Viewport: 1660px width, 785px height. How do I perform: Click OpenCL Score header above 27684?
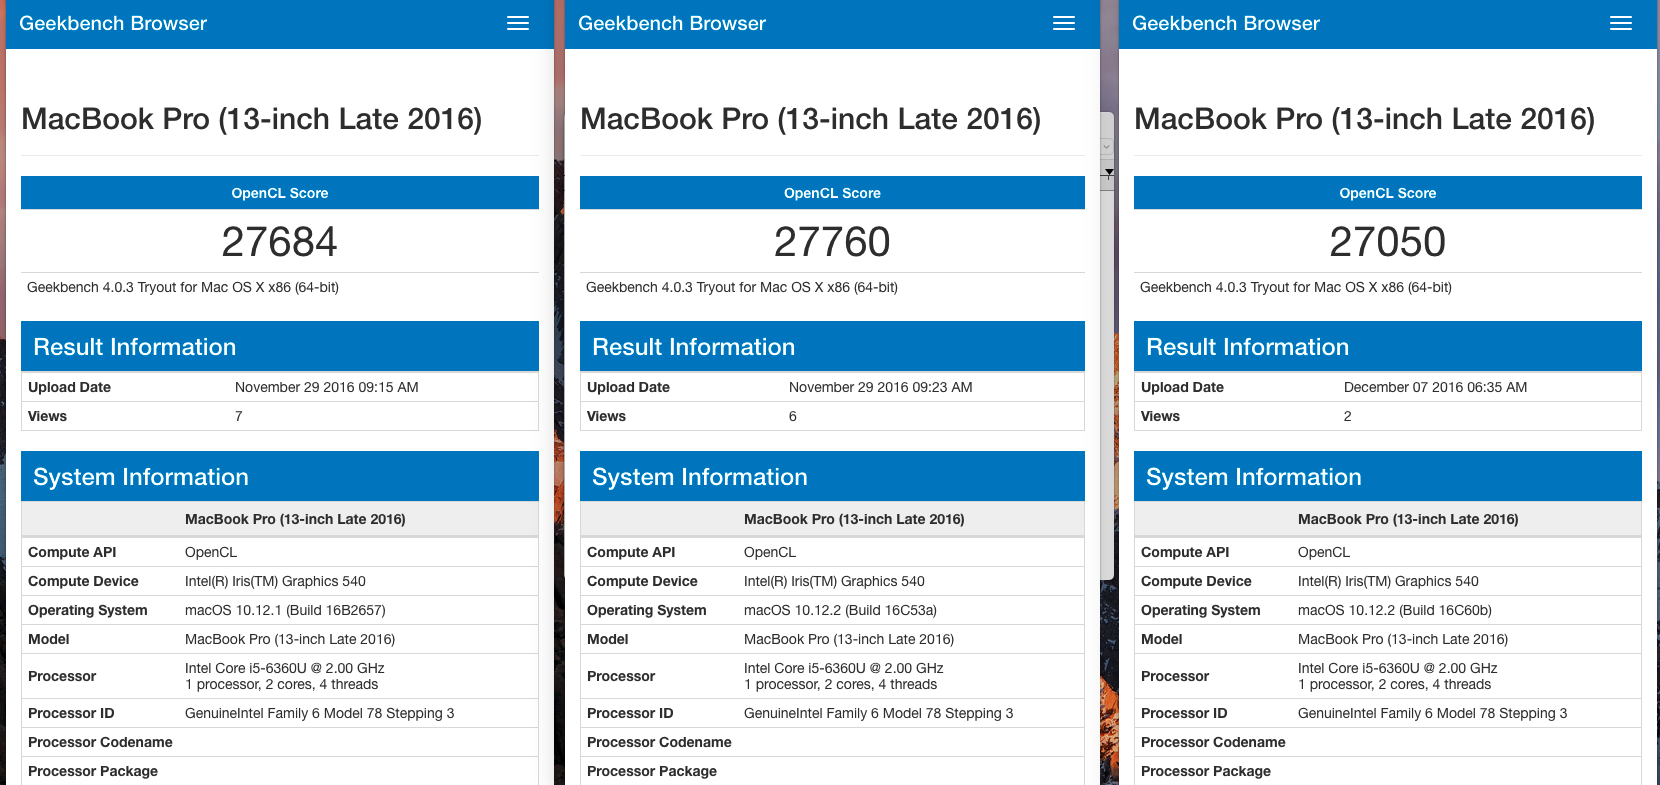click(x=280, y=193)
